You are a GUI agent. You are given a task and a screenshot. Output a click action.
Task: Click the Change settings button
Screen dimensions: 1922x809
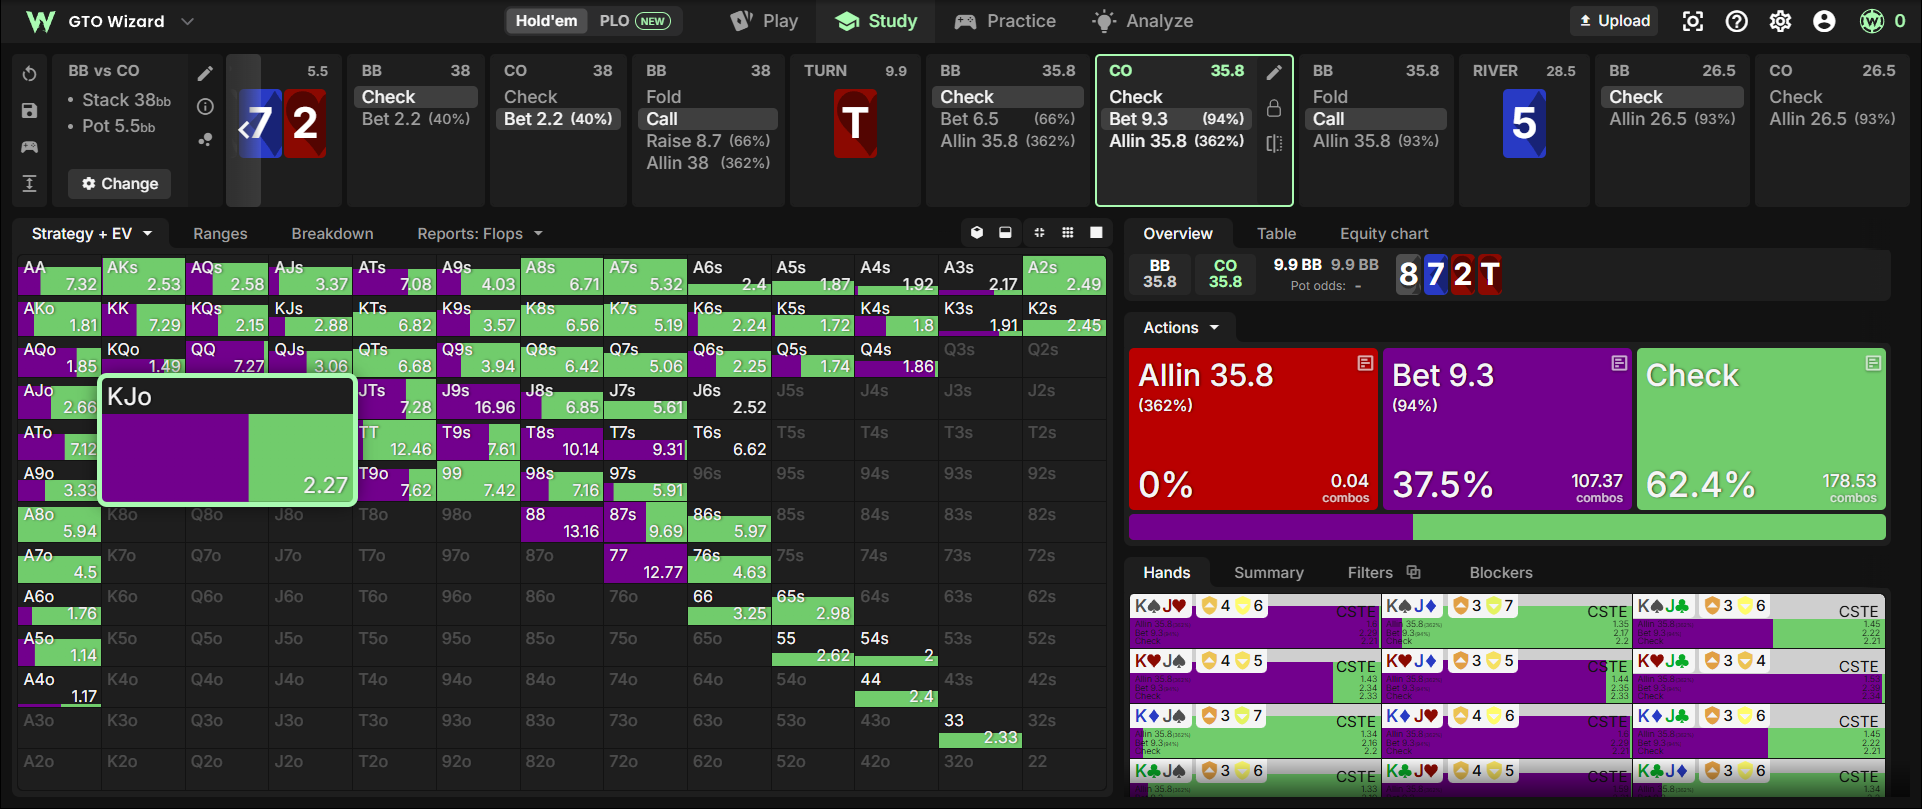[x=120, y=184]
